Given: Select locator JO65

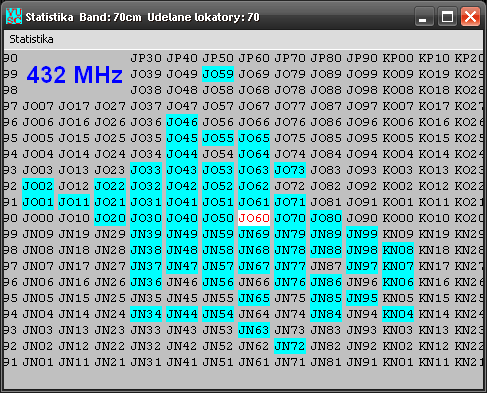Looking at the screenshot, I should click(254, 138).
